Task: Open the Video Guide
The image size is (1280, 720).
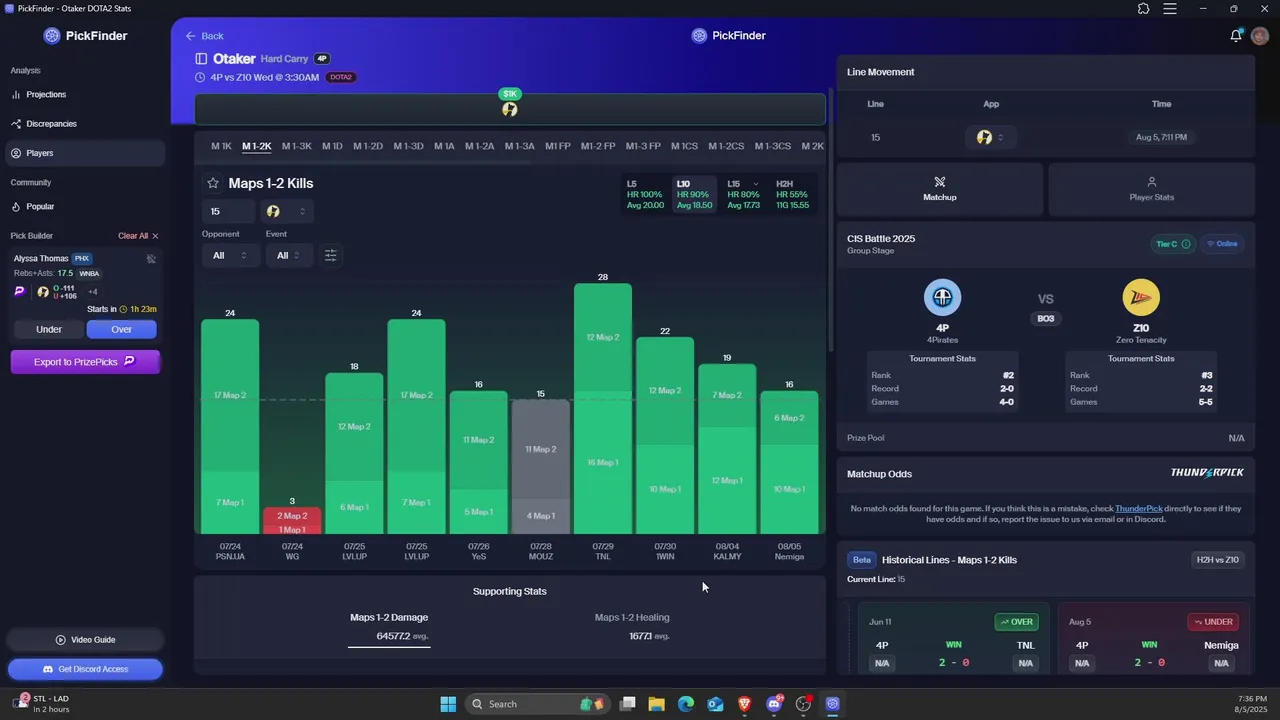Action: coord(85,640)
